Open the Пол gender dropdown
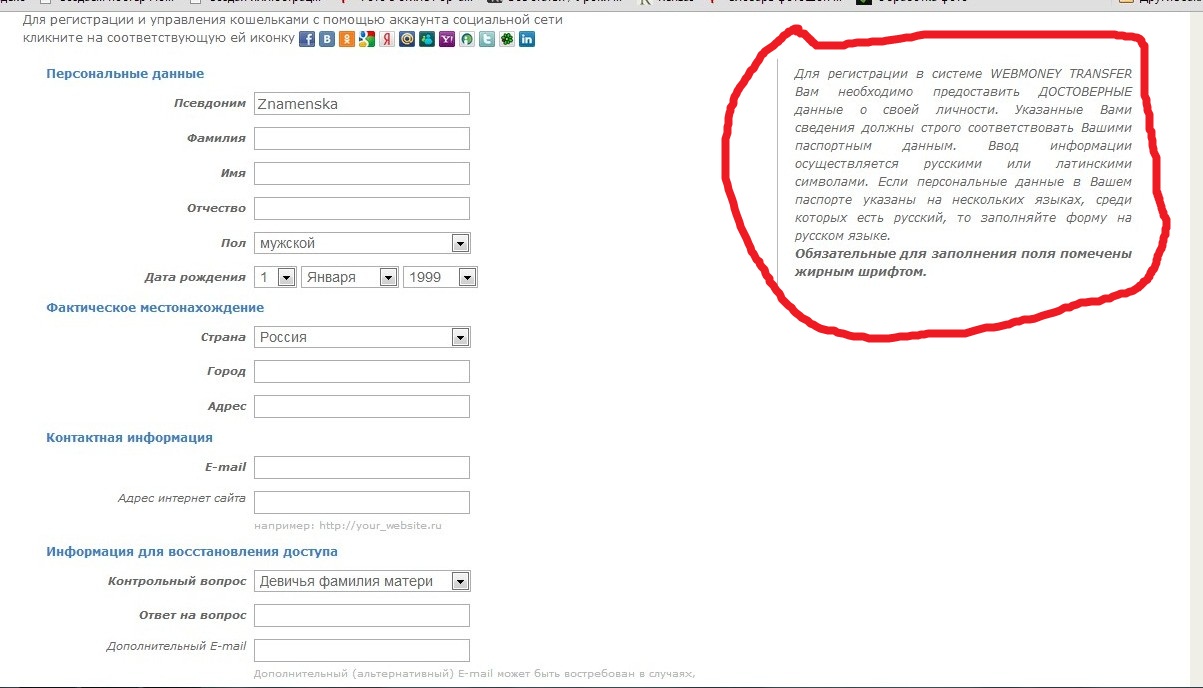Viewport: 1203px width, 688px height. pyautogui.click(x=362, y=243)
